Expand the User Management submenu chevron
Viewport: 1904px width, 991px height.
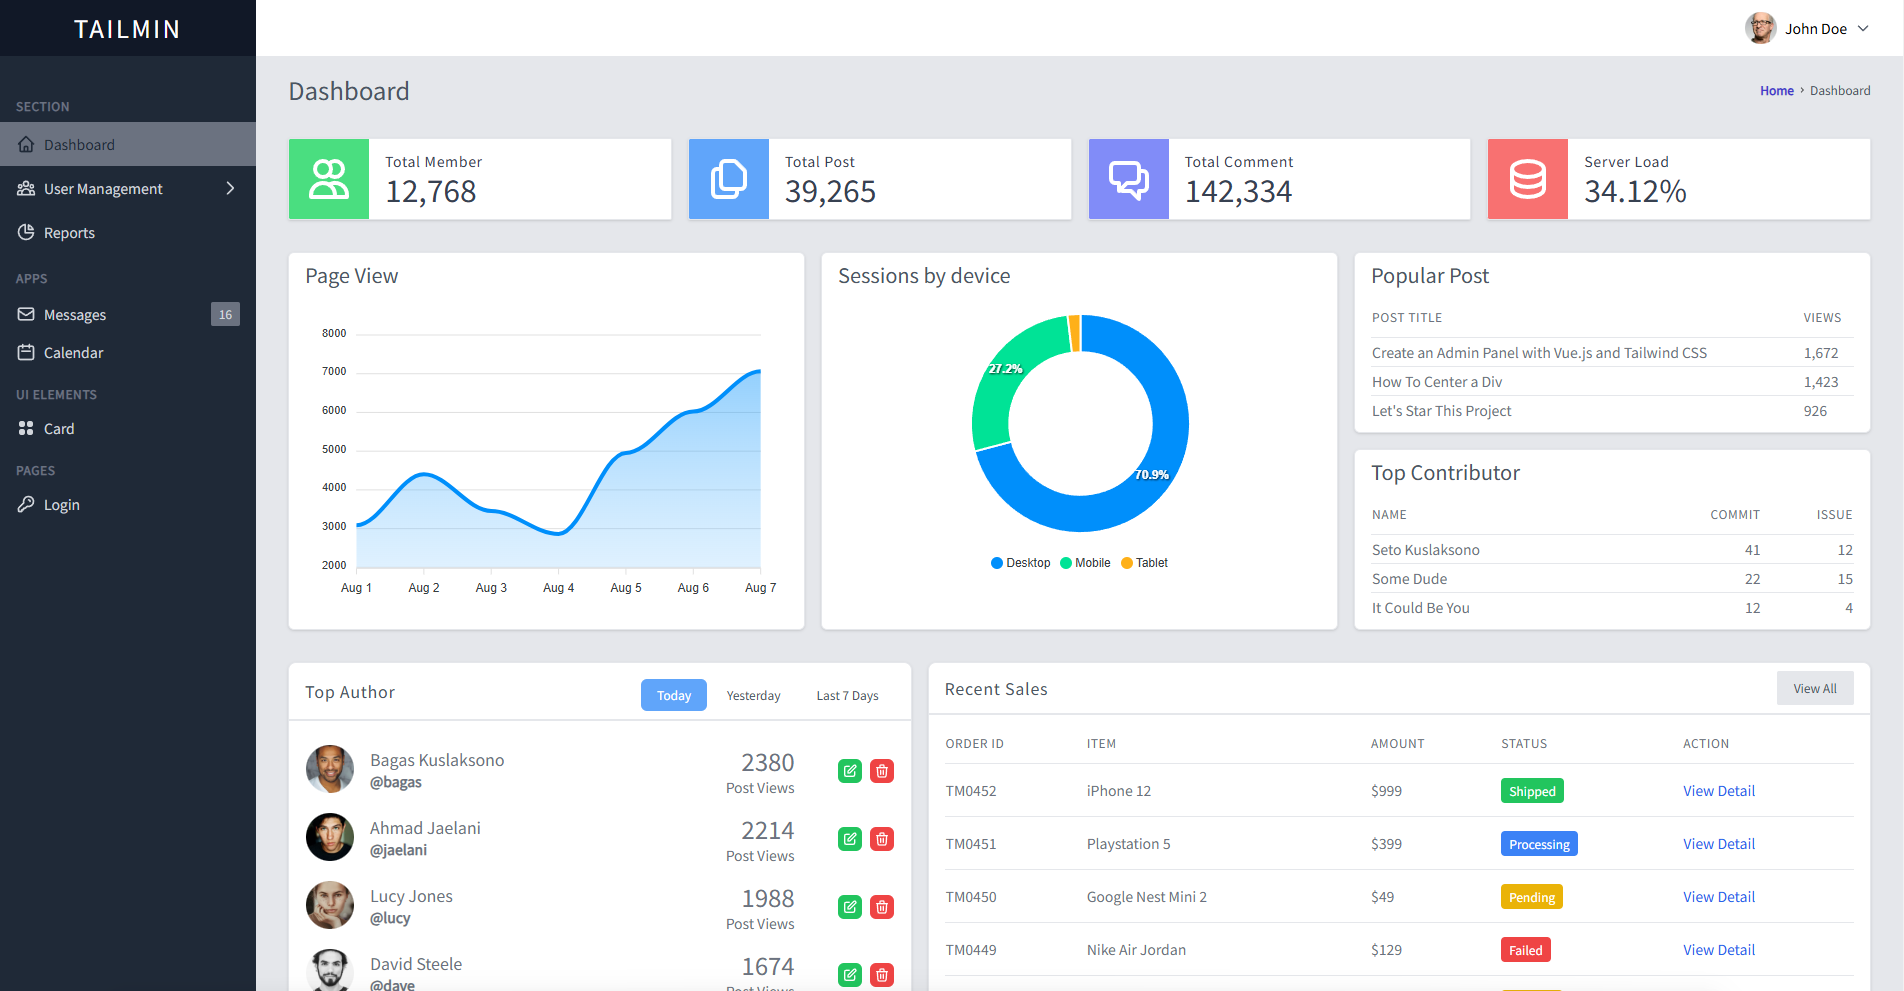(230, 189)
